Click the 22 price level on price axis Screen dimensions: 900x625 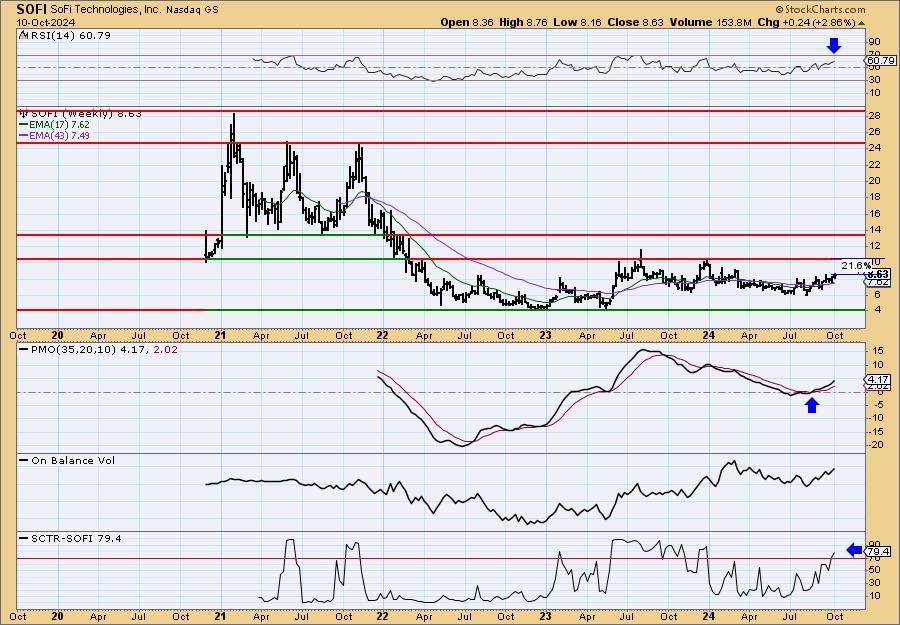click(x=875, y=165)
